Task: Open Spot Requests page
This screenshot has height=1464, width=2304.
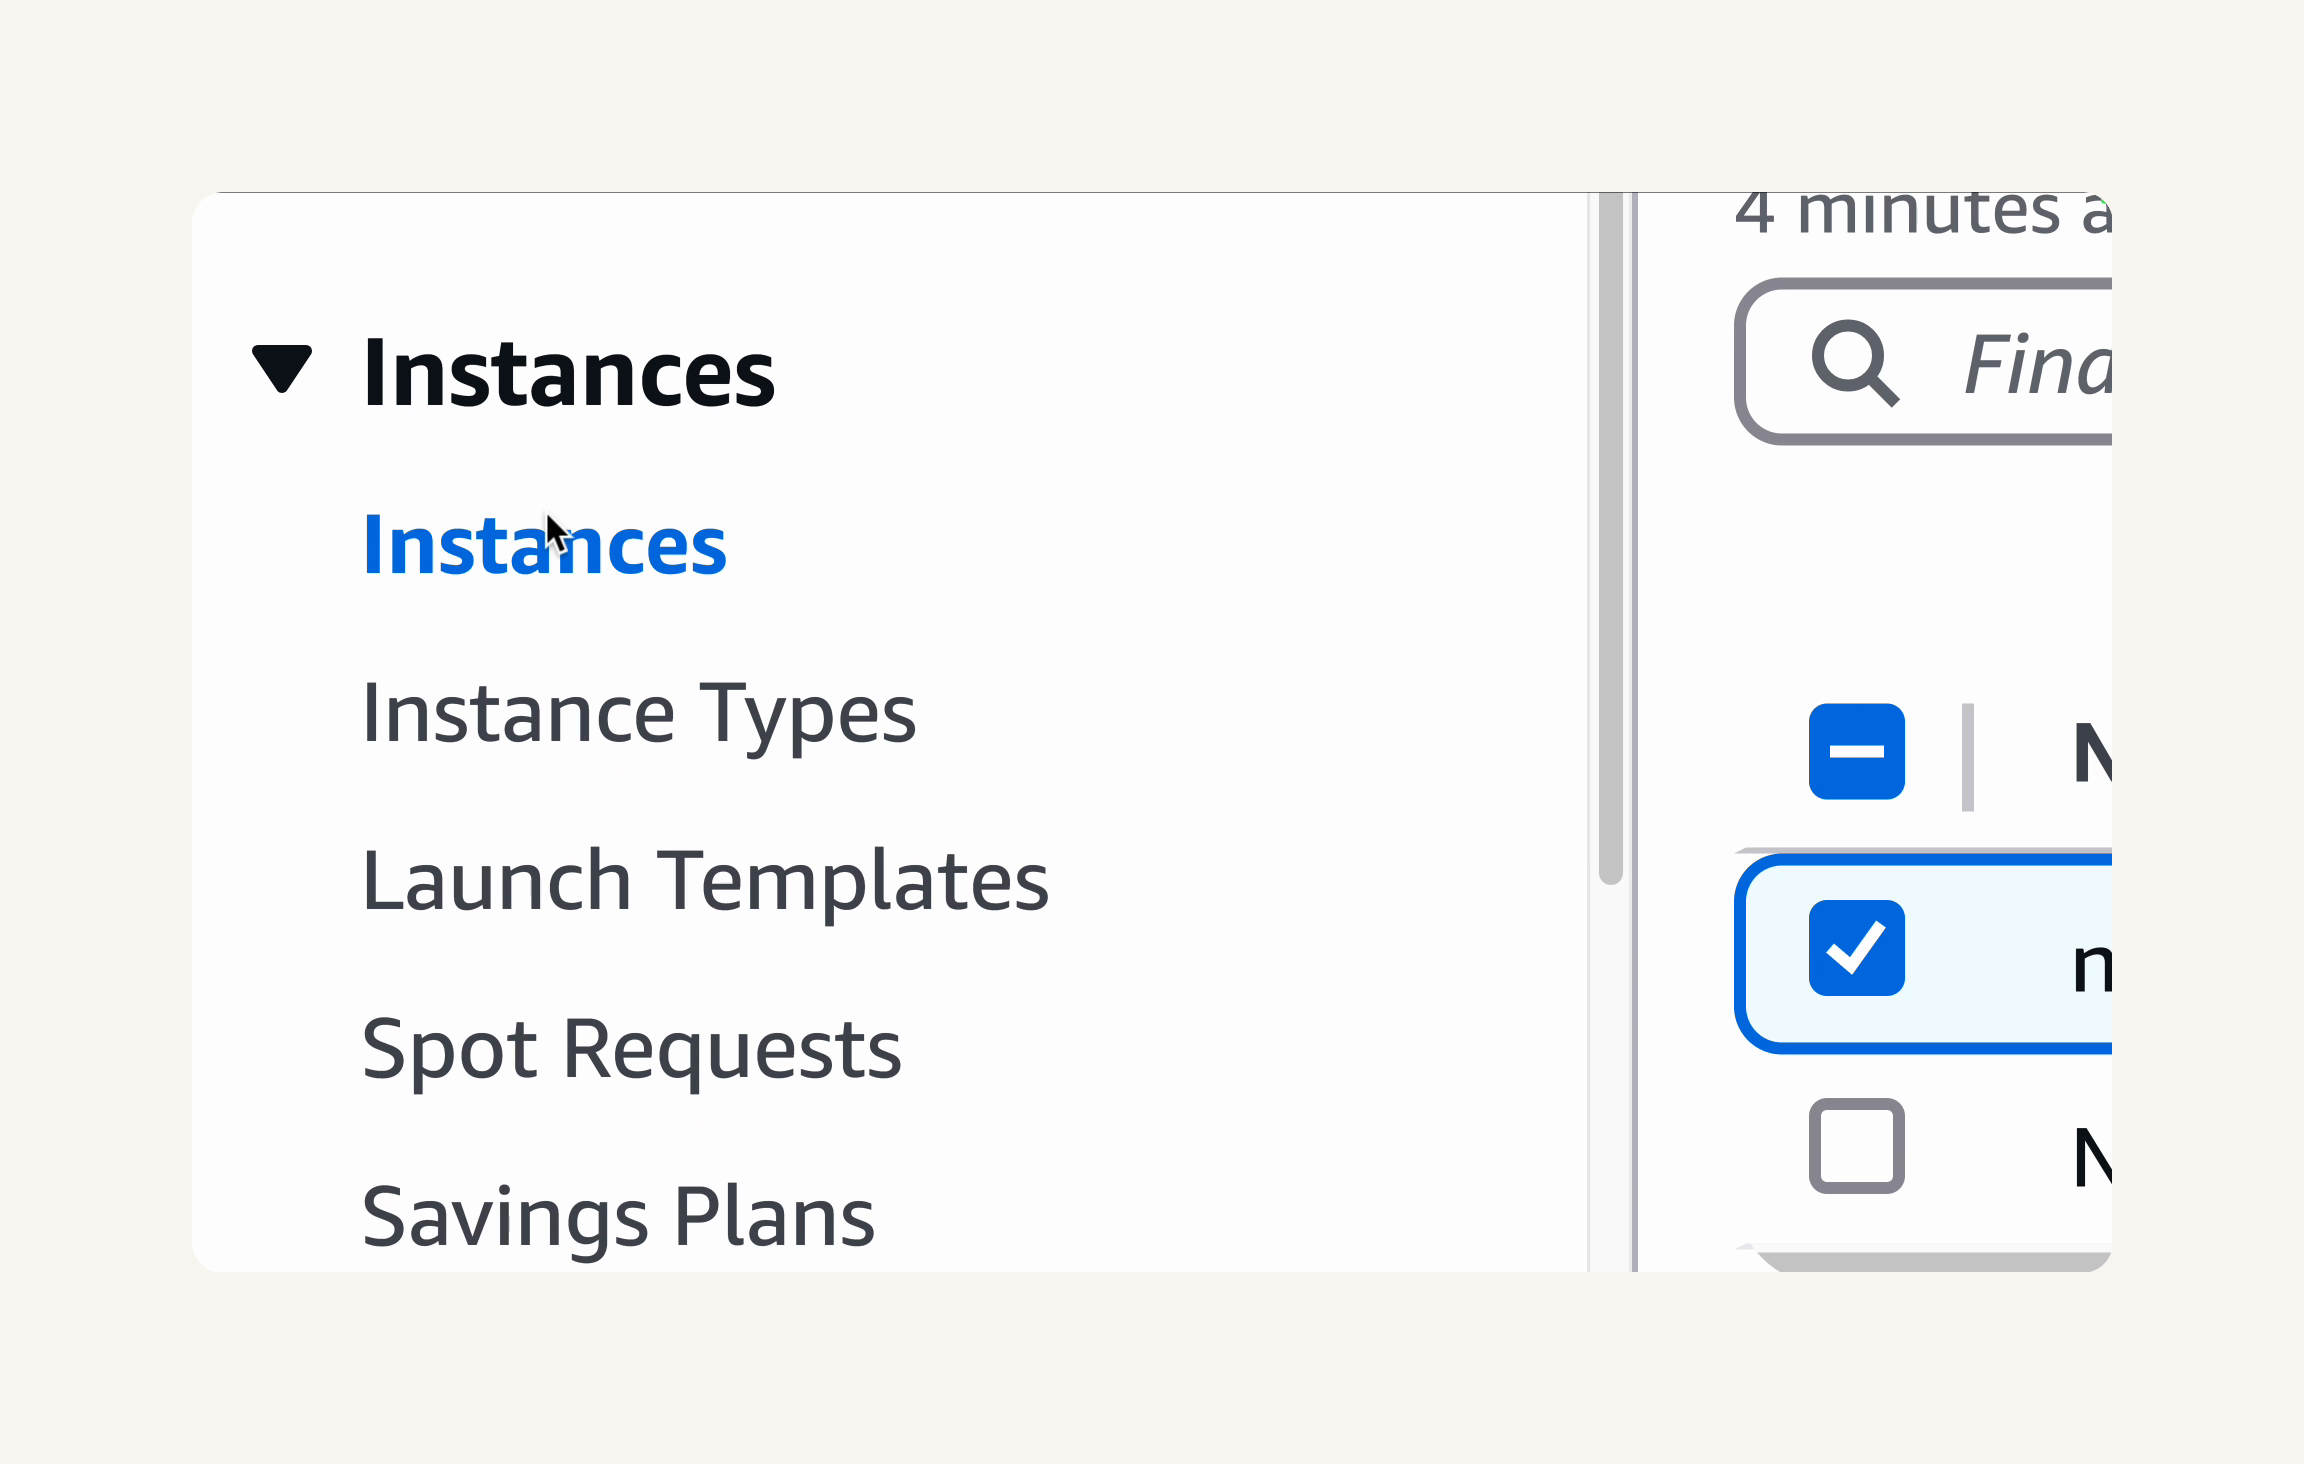Action: [x=632, y=1049]
